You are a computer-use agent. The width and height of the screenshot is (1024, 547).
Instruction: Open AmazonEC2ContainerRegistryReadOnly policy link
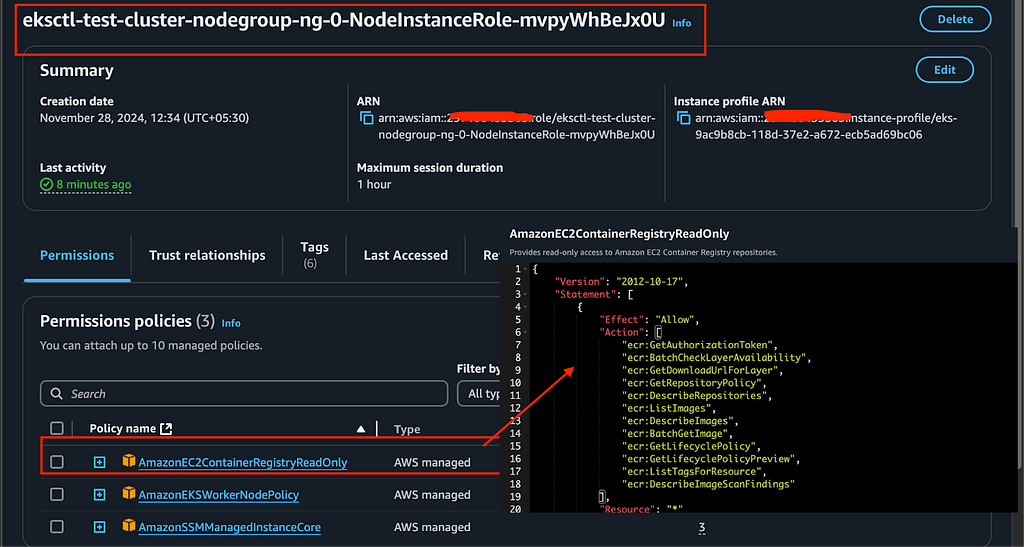pyautogui.click(x=243, y=462)
